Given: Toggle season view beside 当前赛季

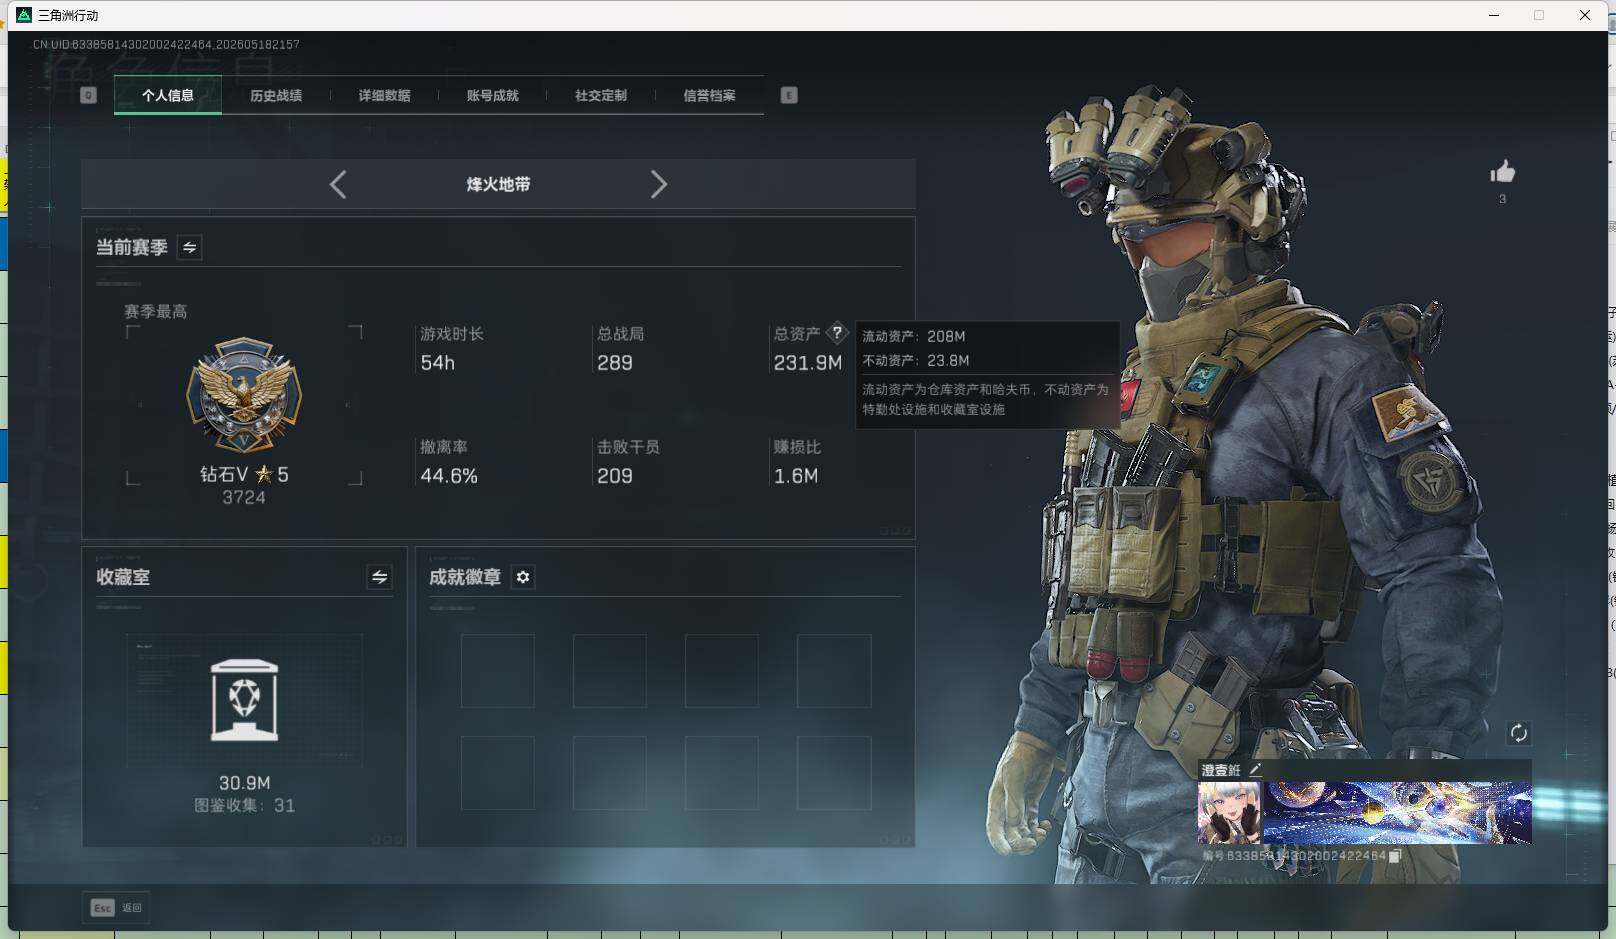Looking at the screenshot, I should (x=189, y=247).
